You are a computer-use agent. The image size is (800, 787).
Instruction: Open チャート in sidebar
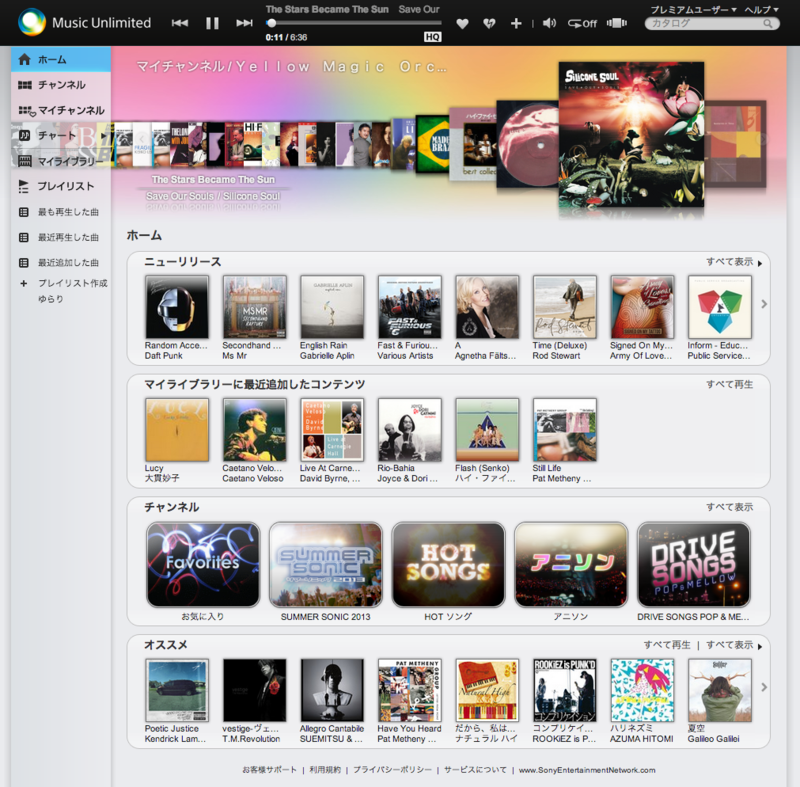(56, 135)
